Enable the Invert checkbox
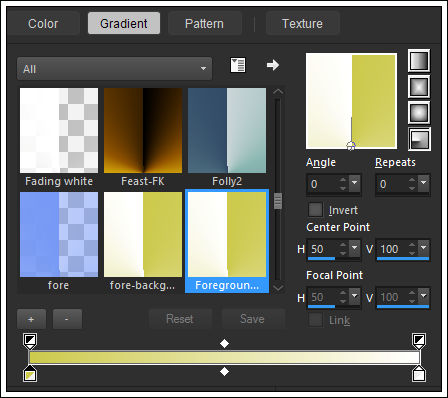This screenshot has width=448, height=398. [x=315, y=210]
